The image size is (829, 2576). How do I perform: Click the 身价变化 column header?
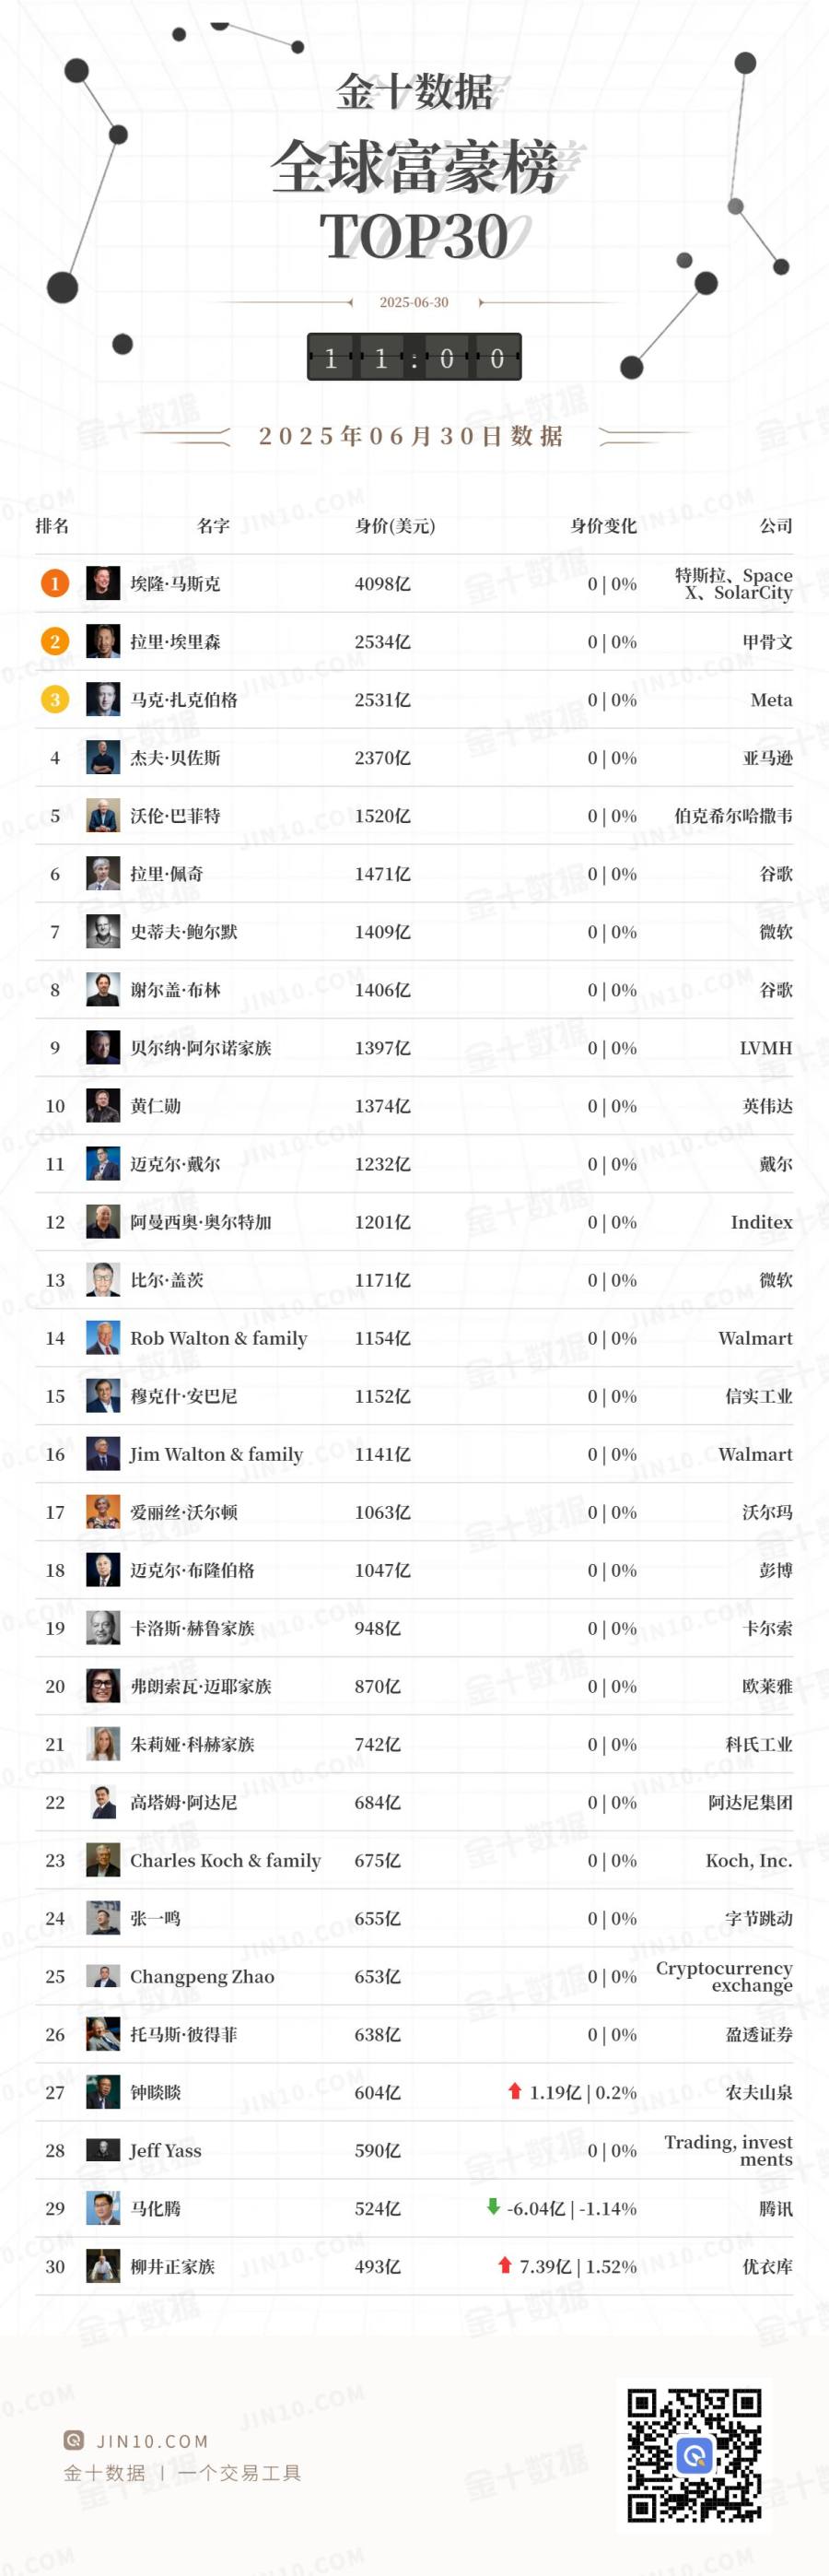(x=603, y=526)
